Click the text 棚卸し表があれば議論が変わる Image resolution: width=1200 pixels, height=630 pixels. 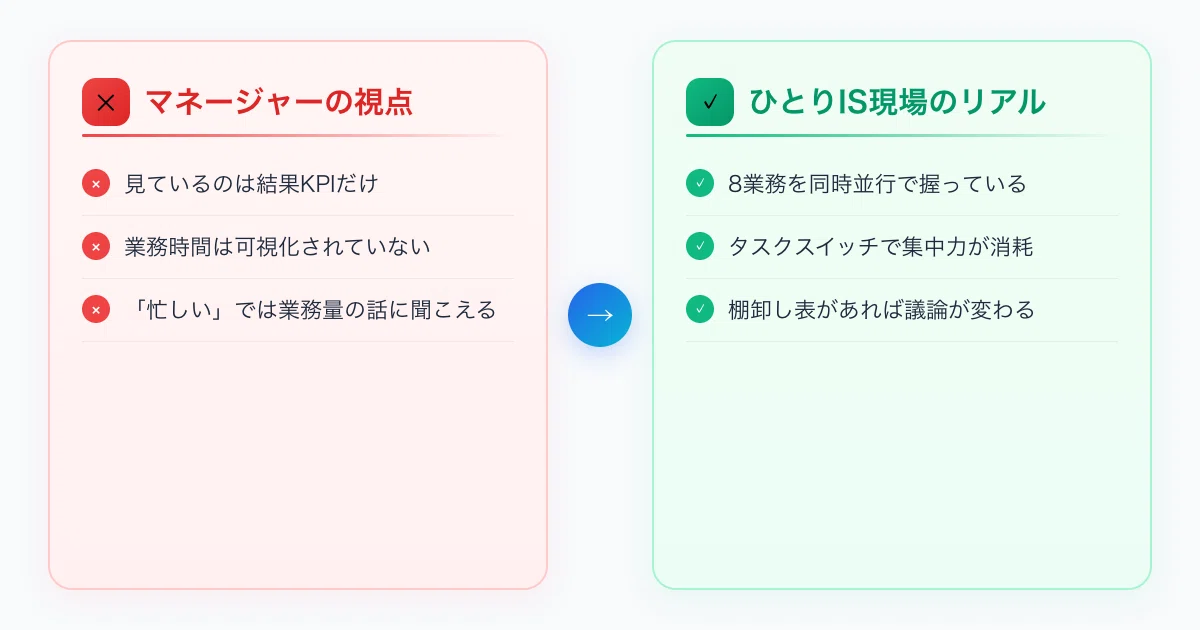pyautogui.click(x=881, y=310)
